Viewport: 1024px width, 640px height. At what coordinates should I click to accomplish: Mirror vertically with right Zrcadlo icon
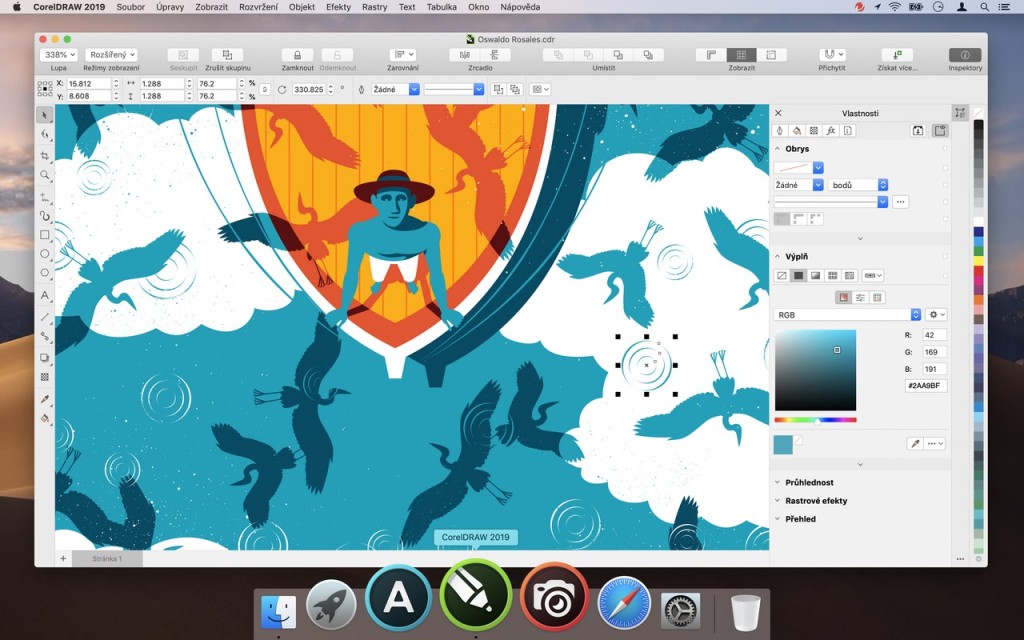click(x=494, y=55)
